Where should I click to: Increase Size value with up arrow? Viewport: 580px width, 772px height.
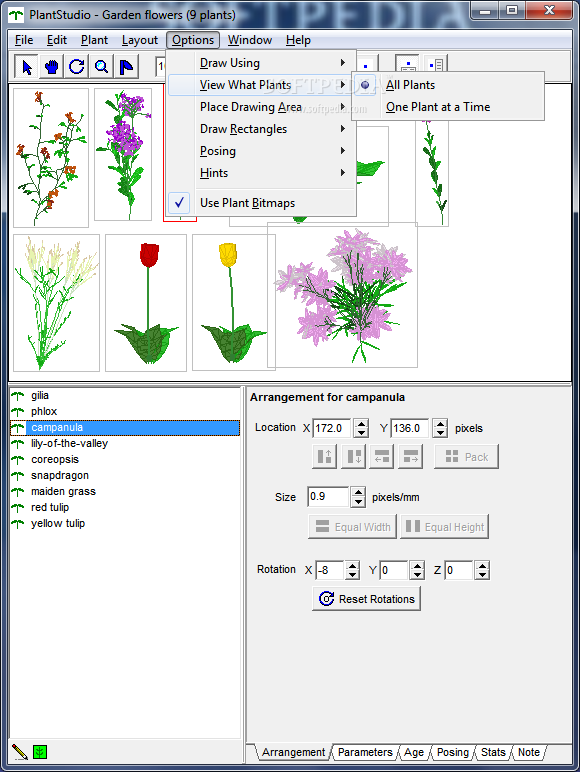tap(358, 492)
